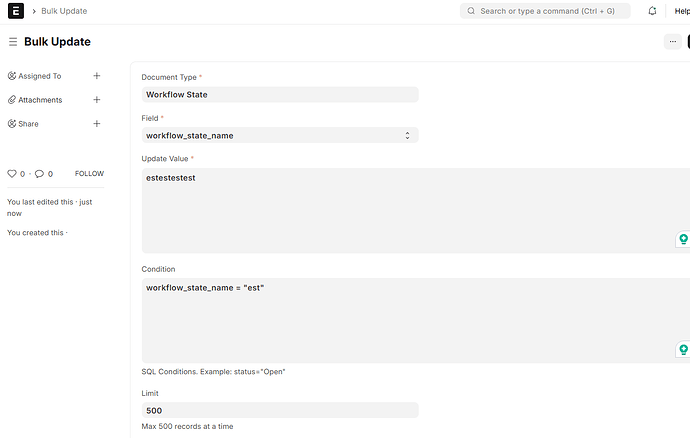Click the Limit field showing 500
The width and height of the screenshot is (690, 438).
click(x=279, y=410)
